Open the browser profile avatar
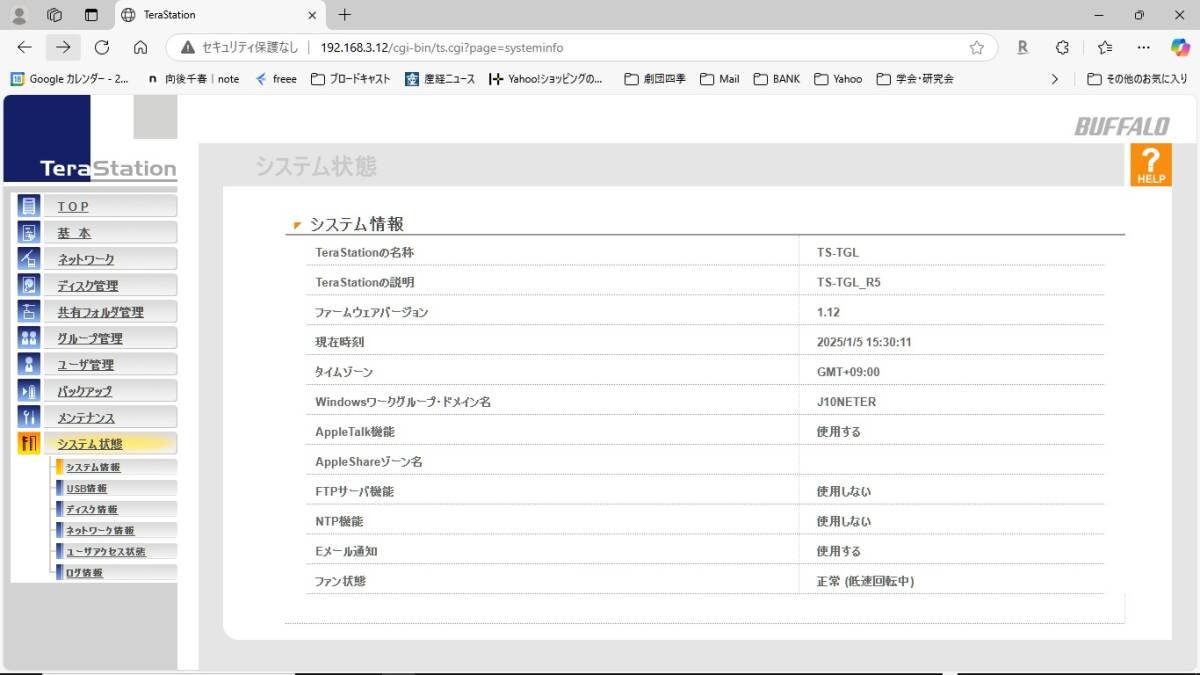The height and width of the screenshot is (675, 1200). click(18, 15)
